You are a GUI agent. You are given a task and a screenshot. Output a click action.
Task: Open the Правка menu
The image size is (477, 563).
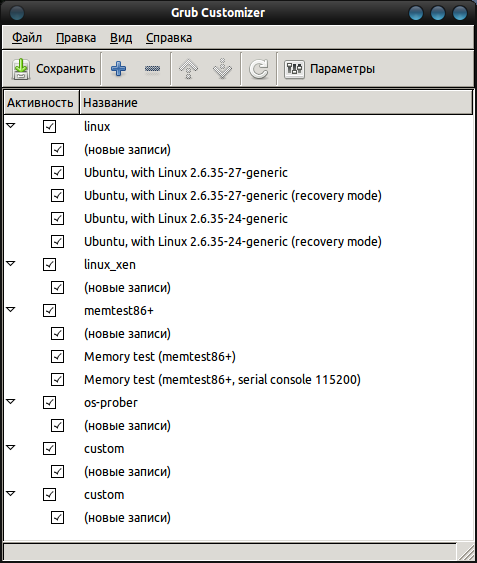pos(76,38)
